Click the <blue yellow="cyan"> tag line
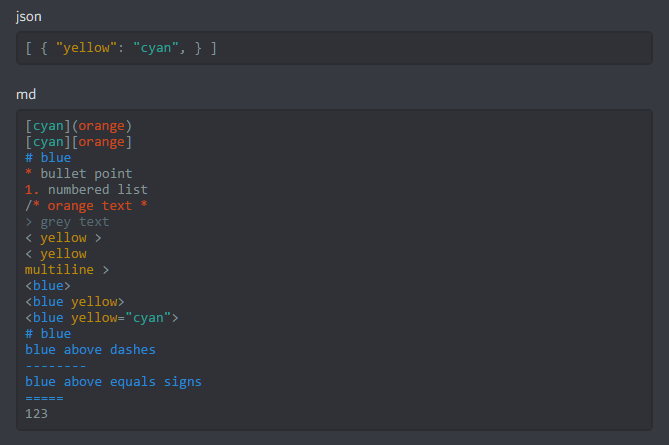 point(101,317)
